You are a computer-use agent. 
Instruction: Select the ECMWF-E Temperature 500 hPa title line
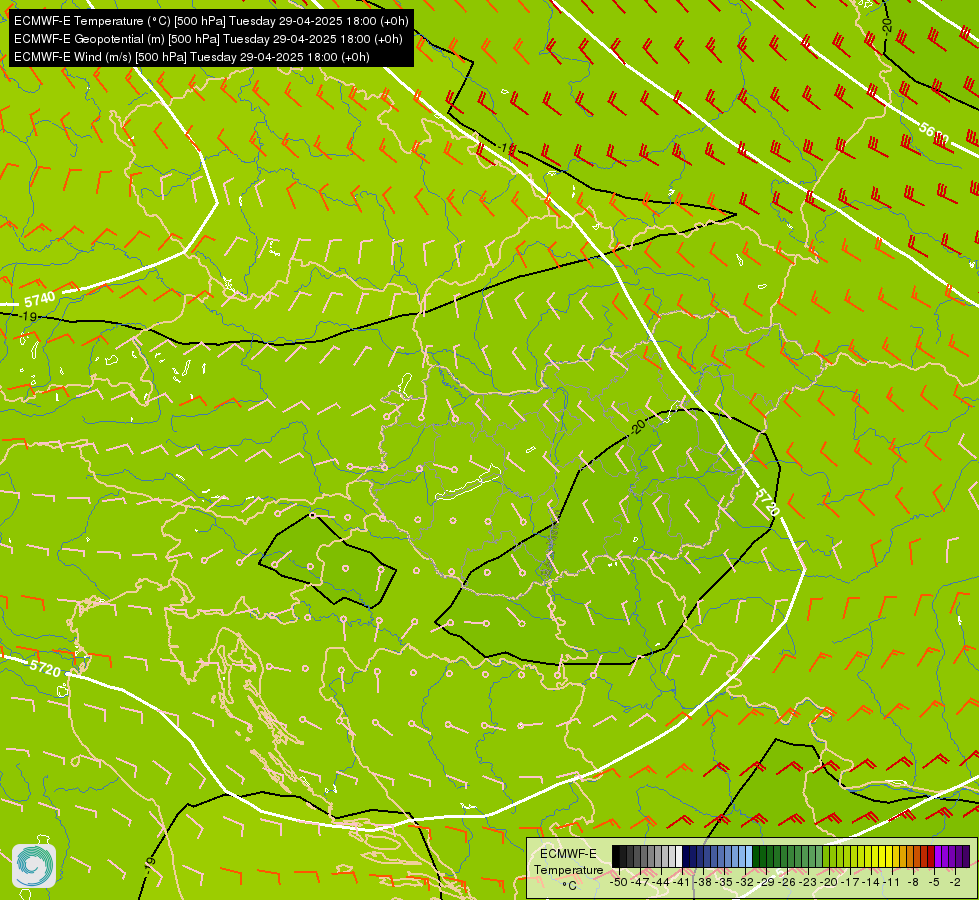(x=211, y=21)
